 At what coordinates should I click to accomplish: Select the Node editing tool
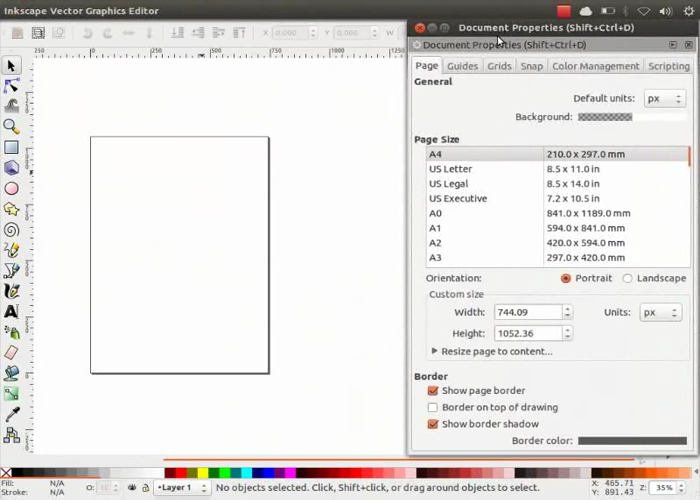[x=11, y=86]
